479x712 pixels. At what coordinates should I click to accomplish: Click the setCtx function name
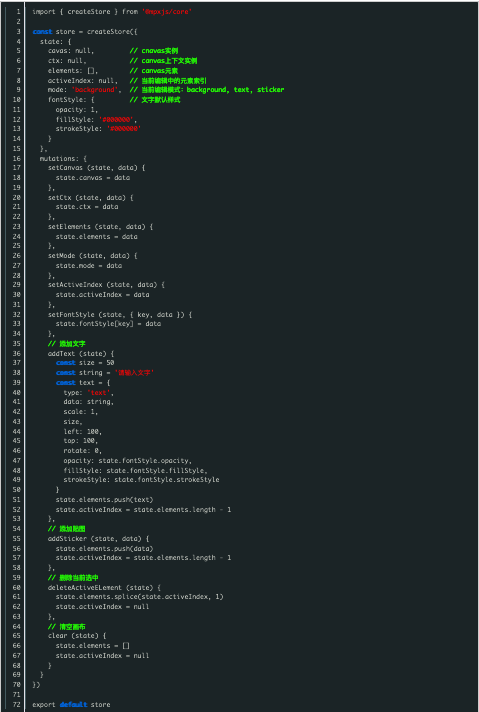[x=59, y=198]
